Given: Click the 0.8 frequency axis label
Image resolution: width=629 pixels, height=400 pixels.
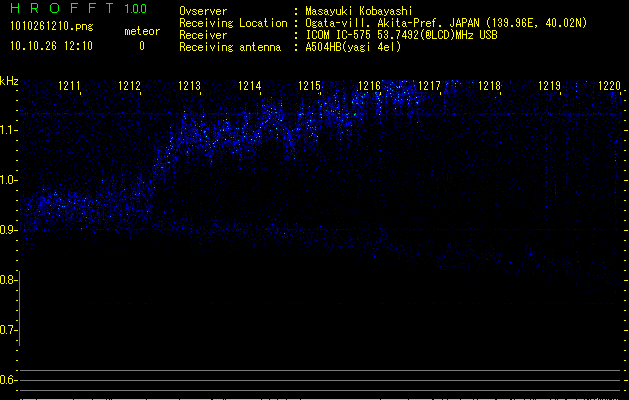Looking at the screenshot, I should tap(8, 280).
